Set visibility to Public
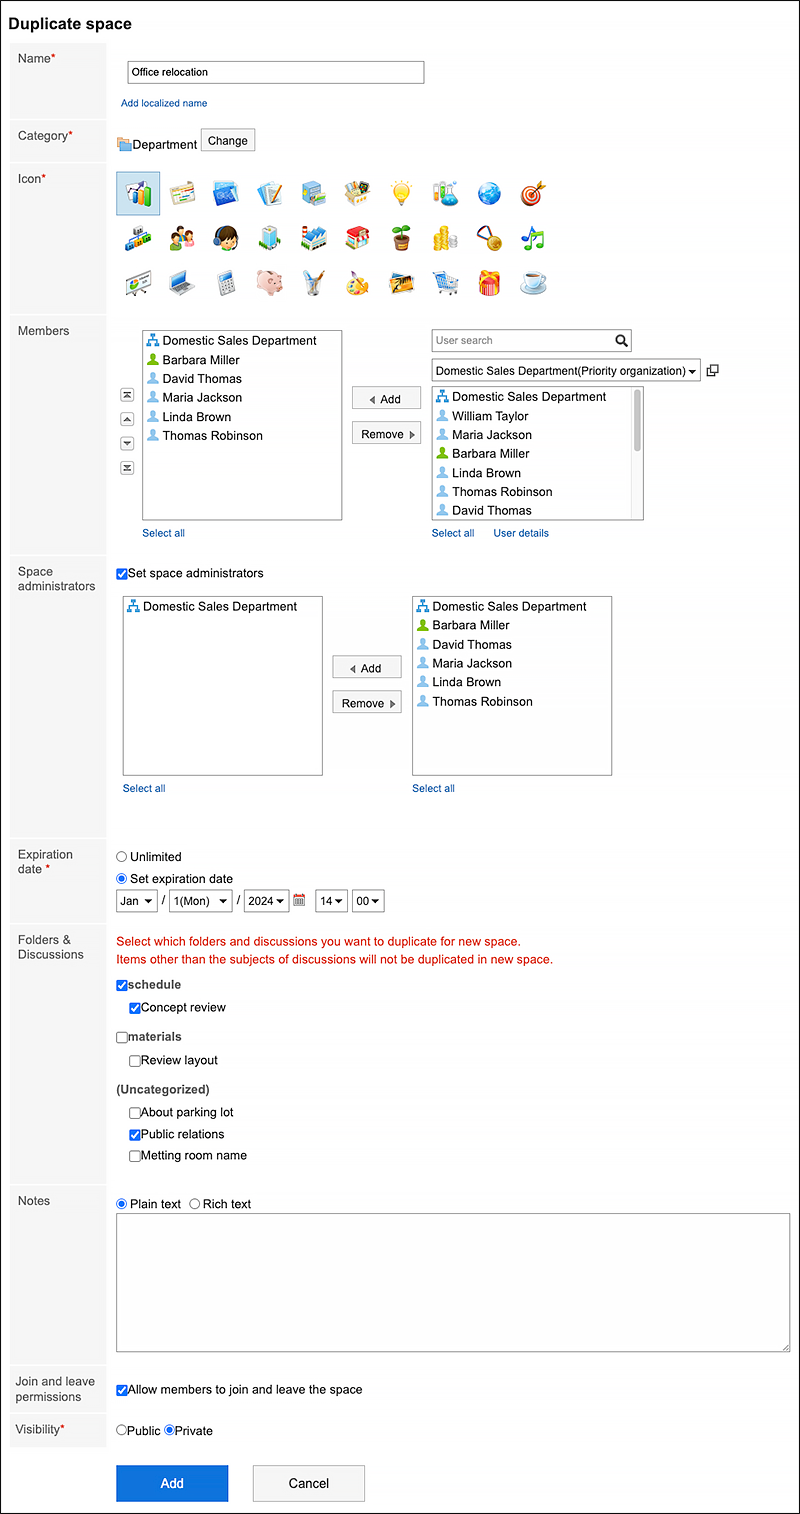The height and width of the screenshot is (1514, 800). 122,1431
